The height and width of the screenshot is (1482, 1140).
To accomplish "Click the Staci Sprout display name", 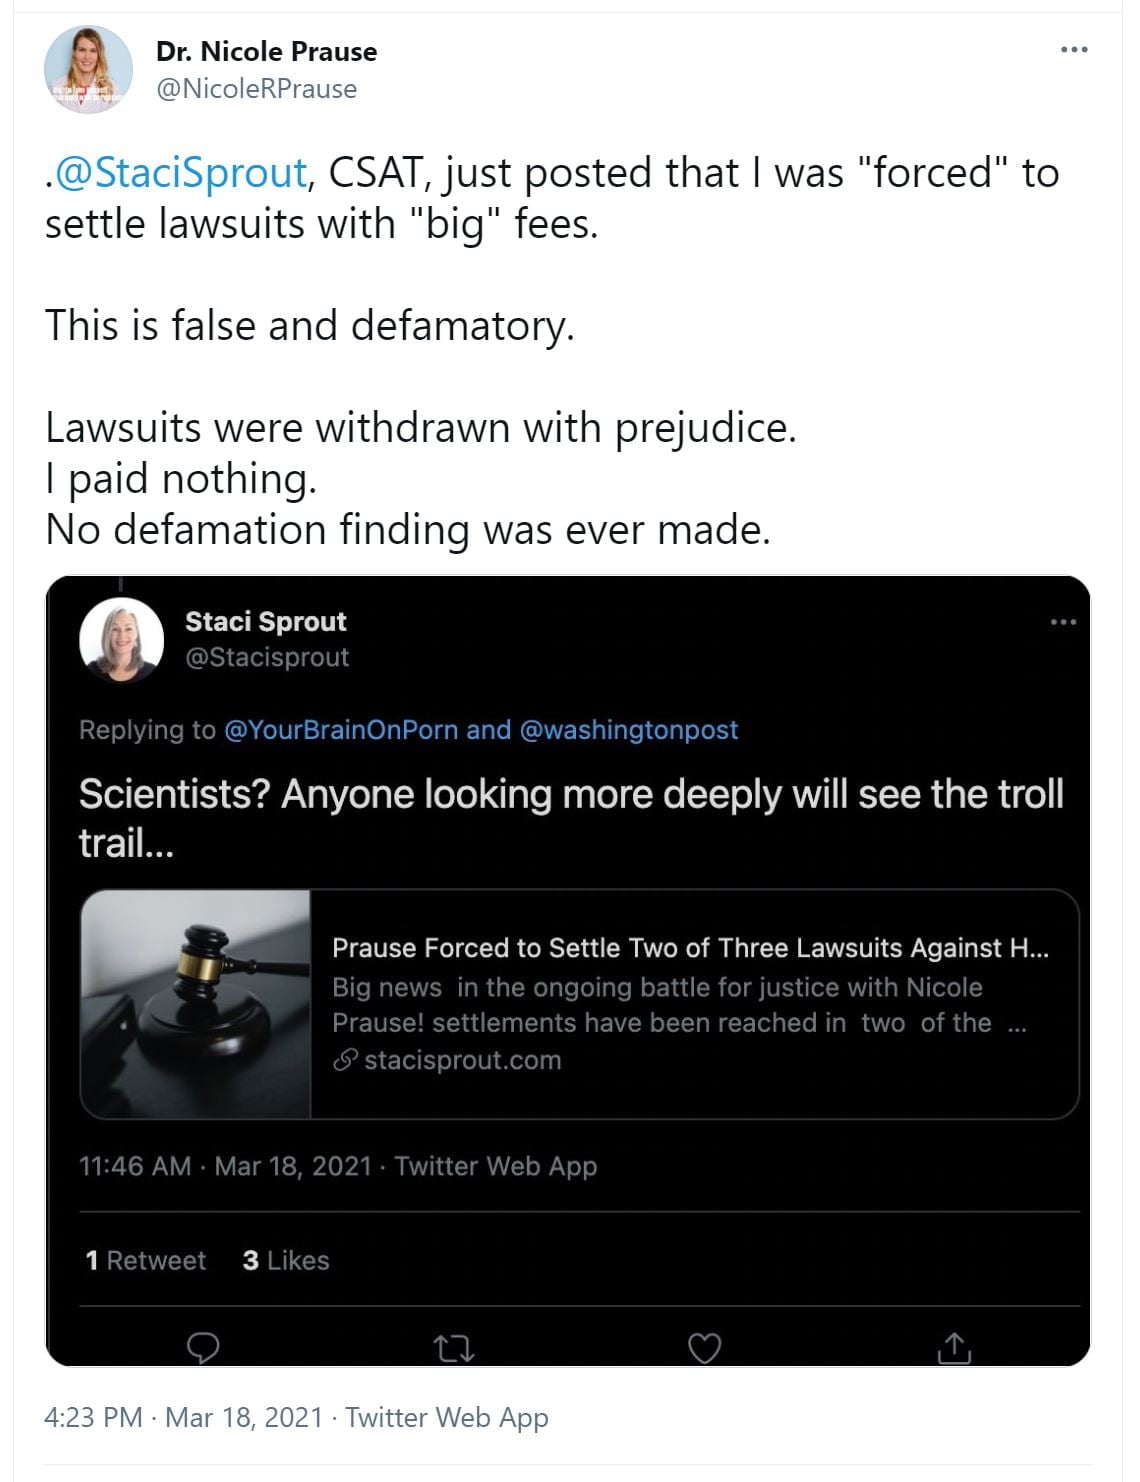I will click(x=265, y=622).
